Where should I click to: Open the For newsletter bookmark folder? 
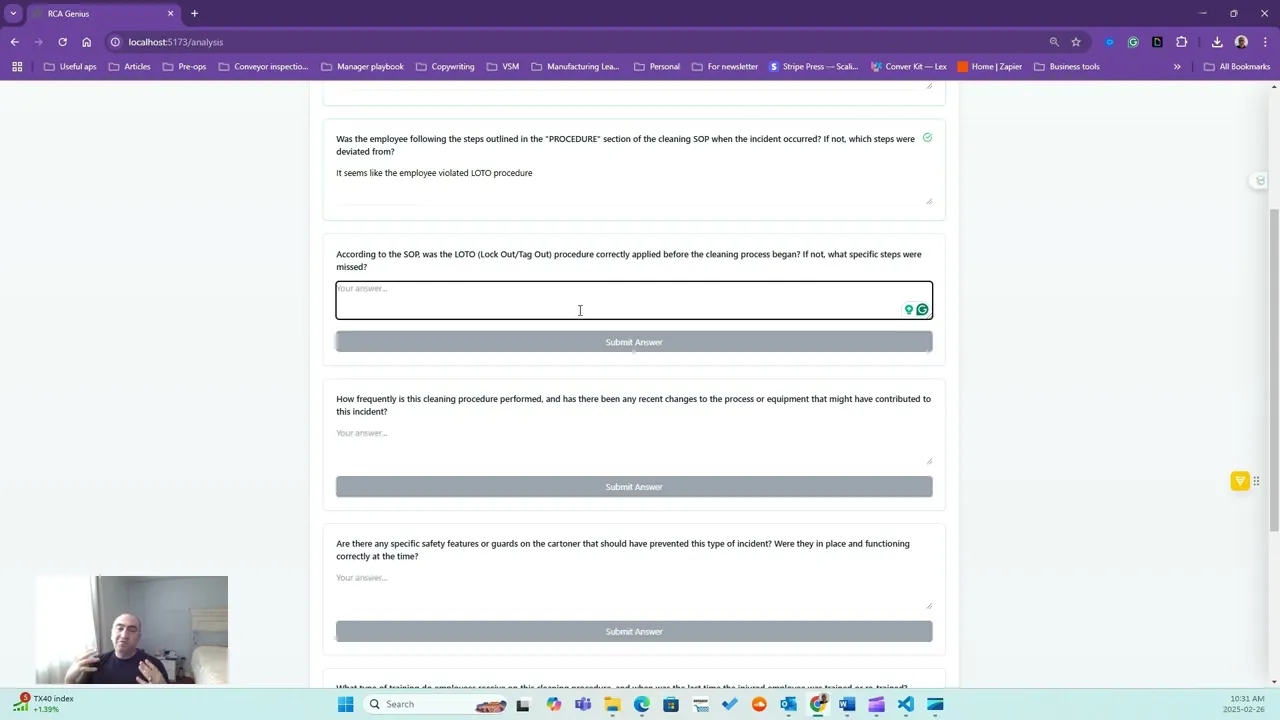[724, 67]
